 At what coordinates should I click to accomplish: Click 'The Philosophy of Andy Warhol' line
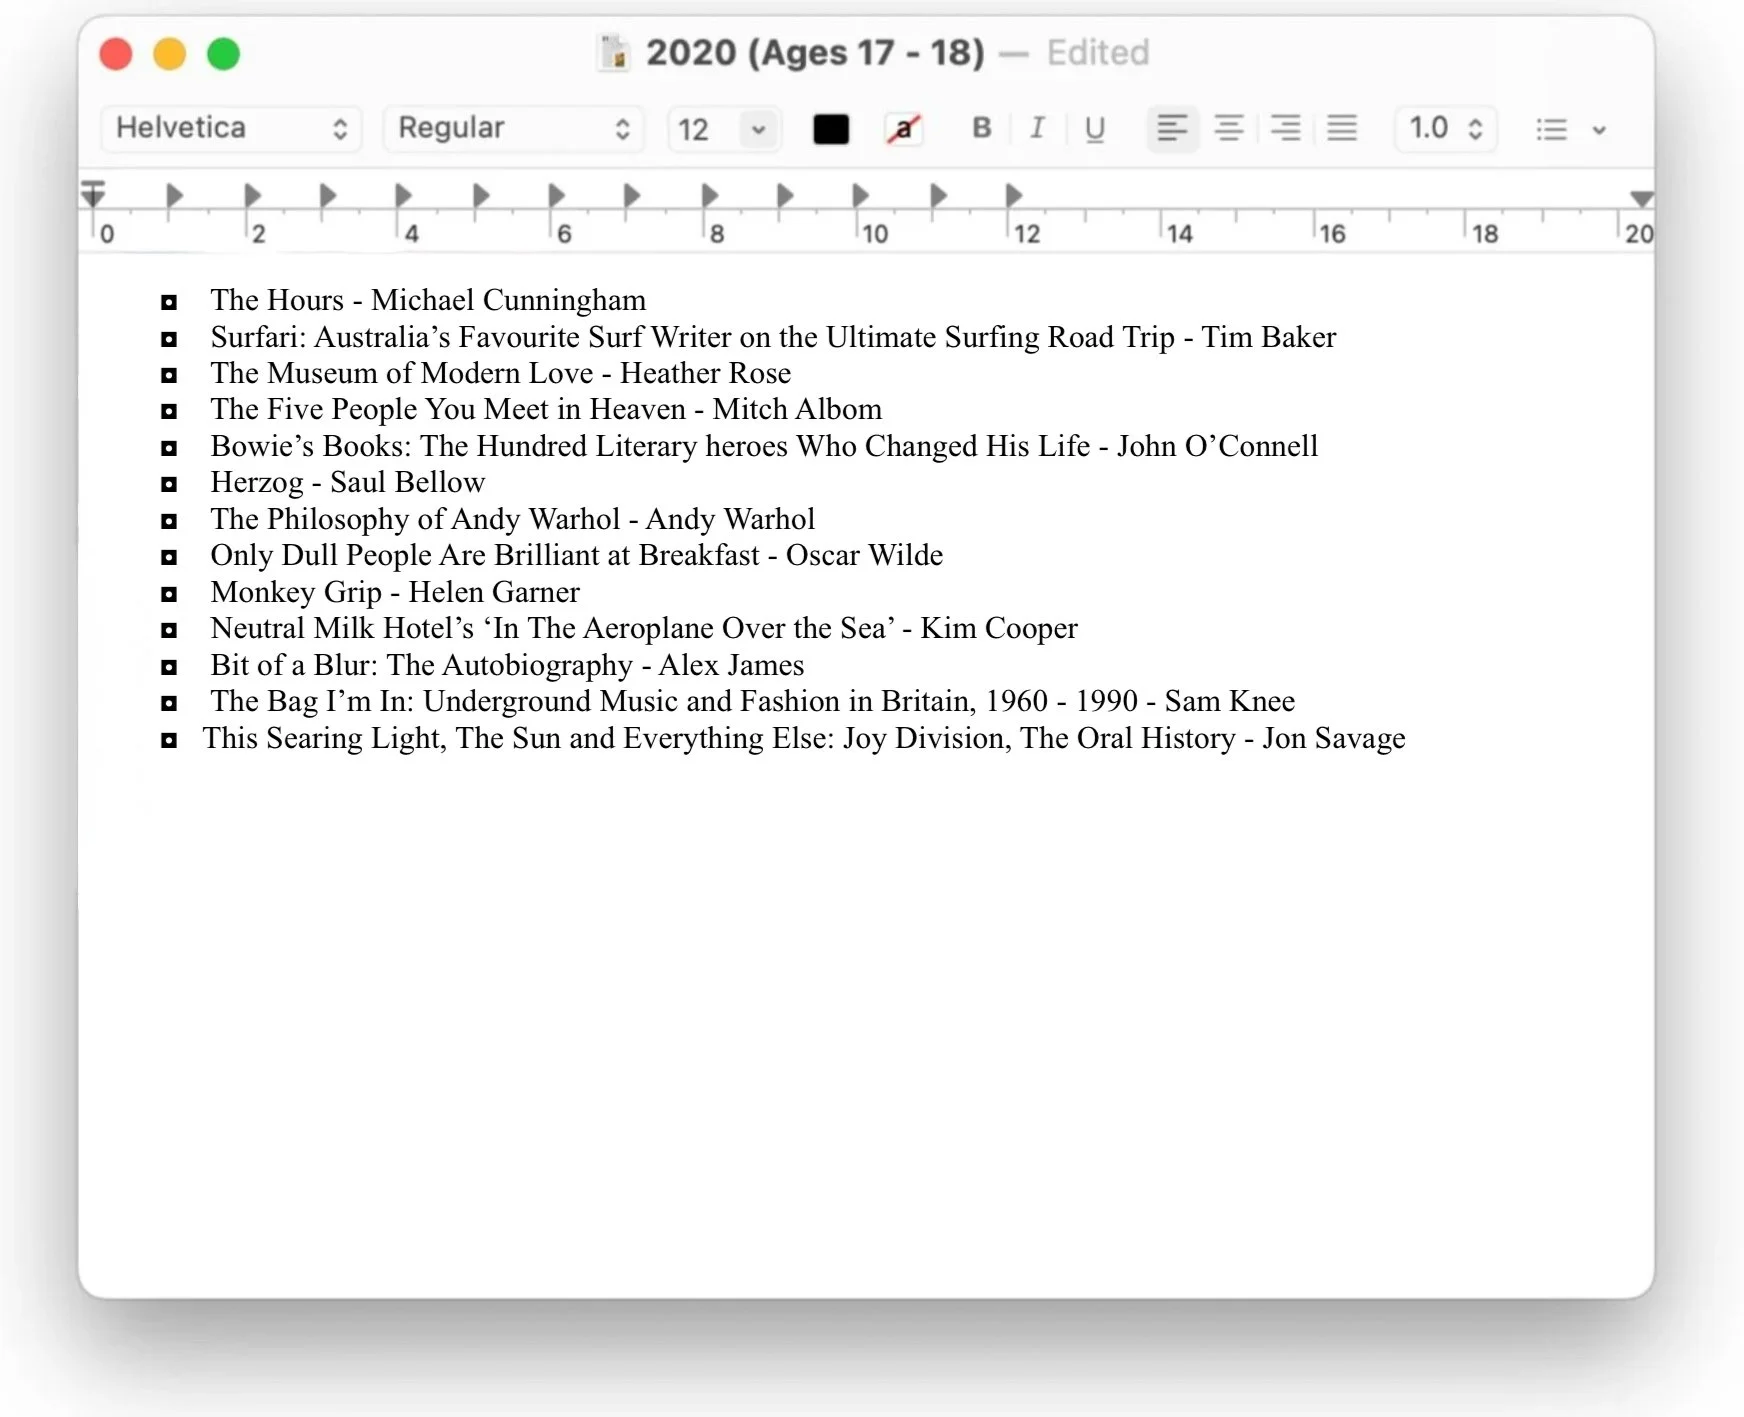pos(512,519)
